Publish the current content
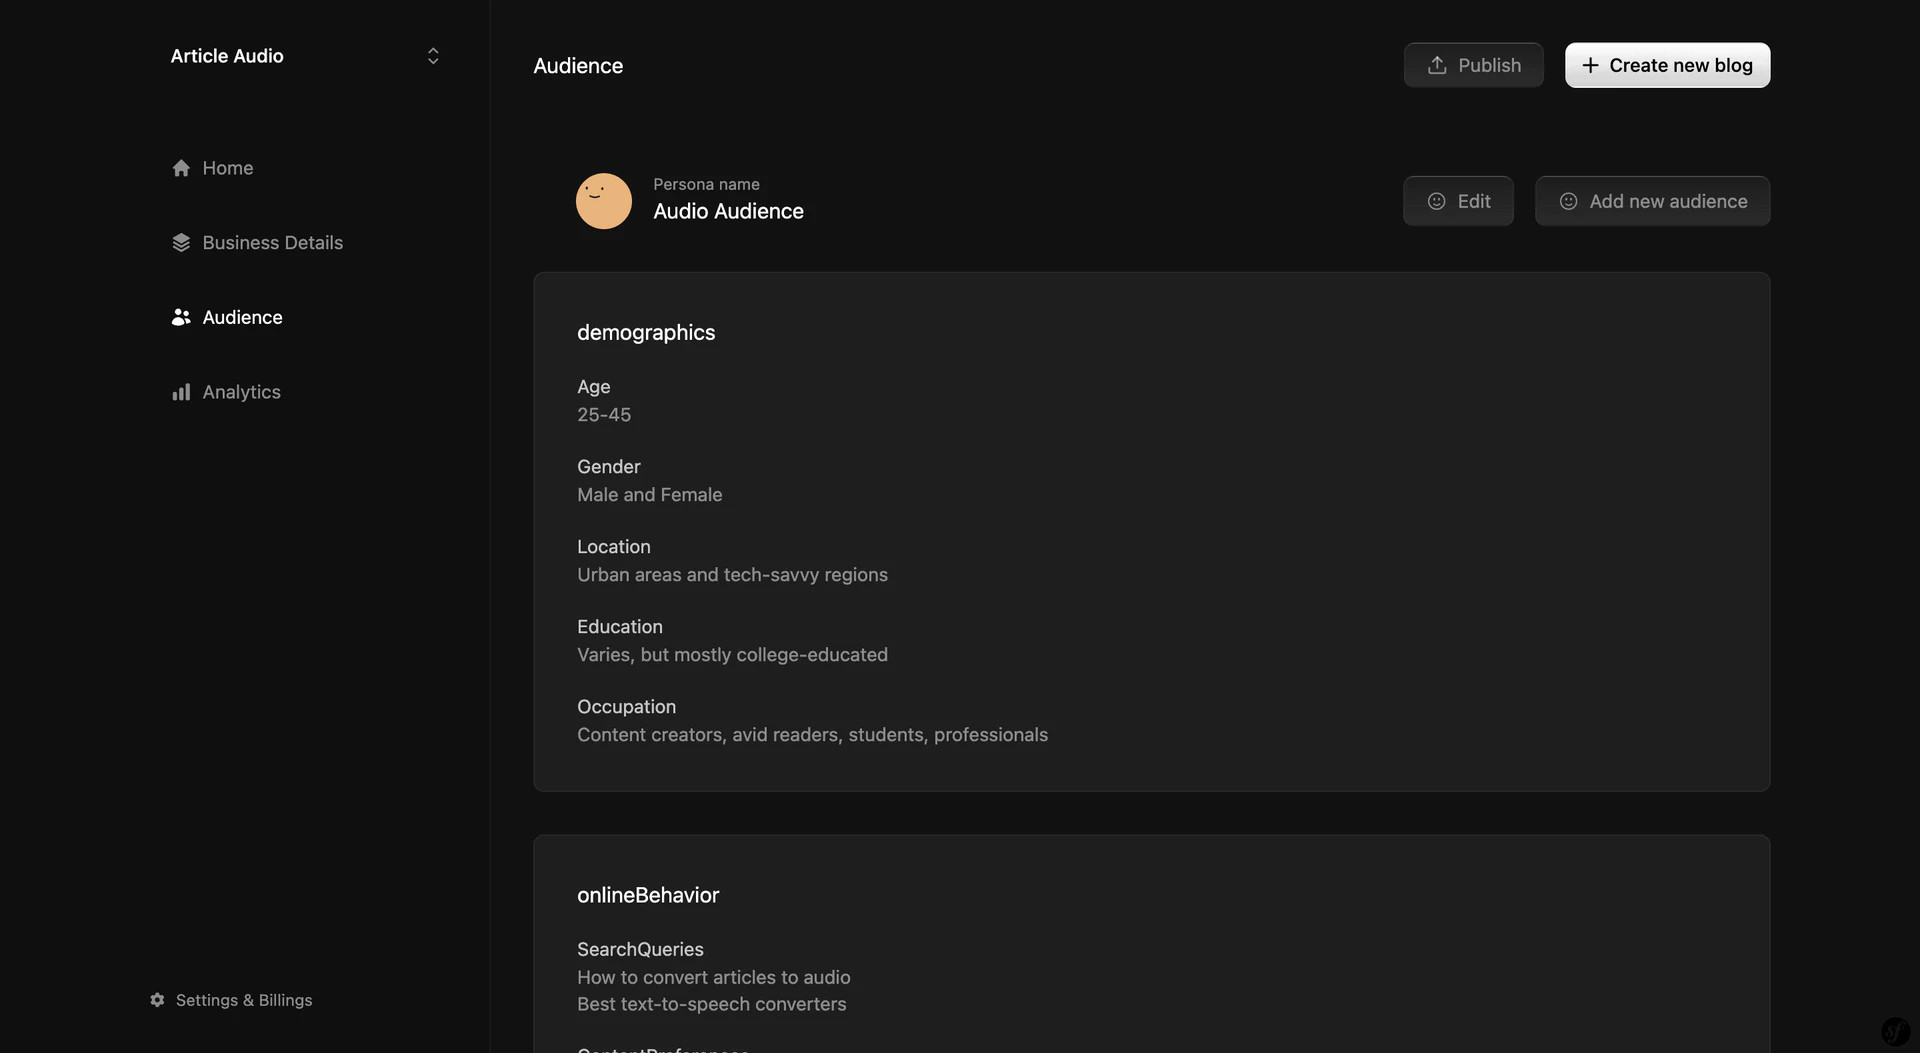The height and width of the screenshot is (1053, 1920). [x=1473, y=64]
